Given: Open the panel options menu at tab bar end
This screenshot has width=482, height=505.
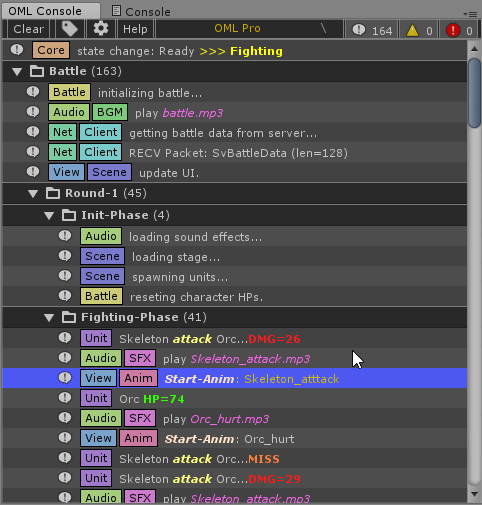Looking at the screenshot, I should click(x=470, y=14).
